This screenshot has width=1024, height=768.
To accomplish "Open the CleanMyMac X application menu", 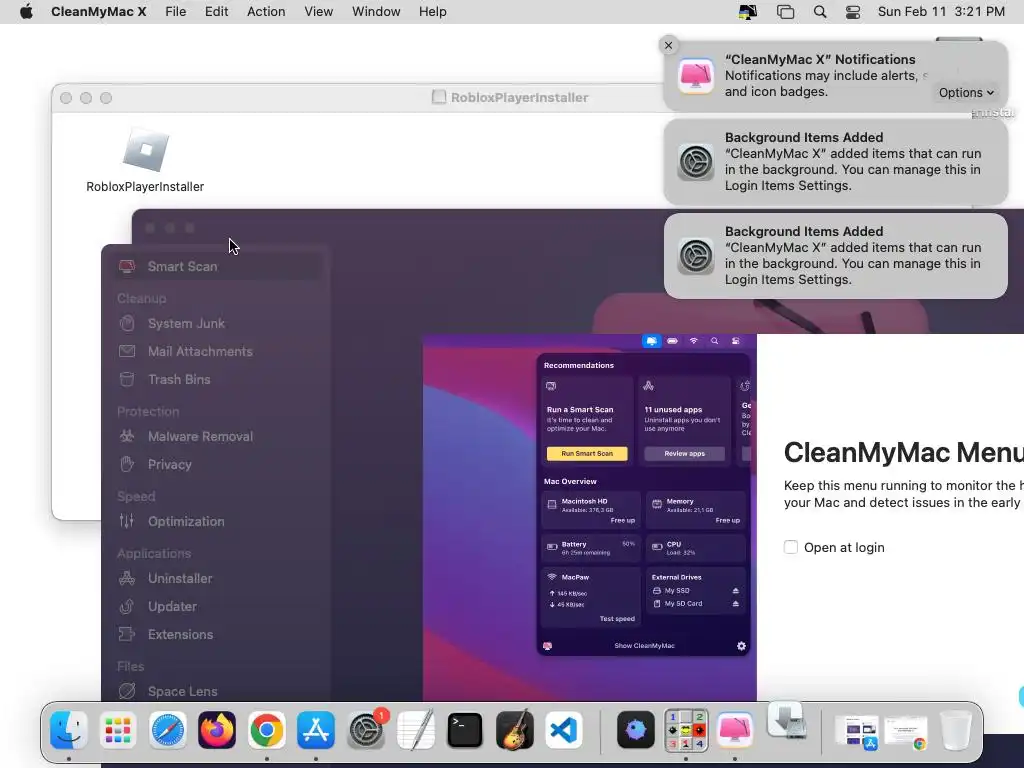I will pyautogui.click(x=99, y=12).
